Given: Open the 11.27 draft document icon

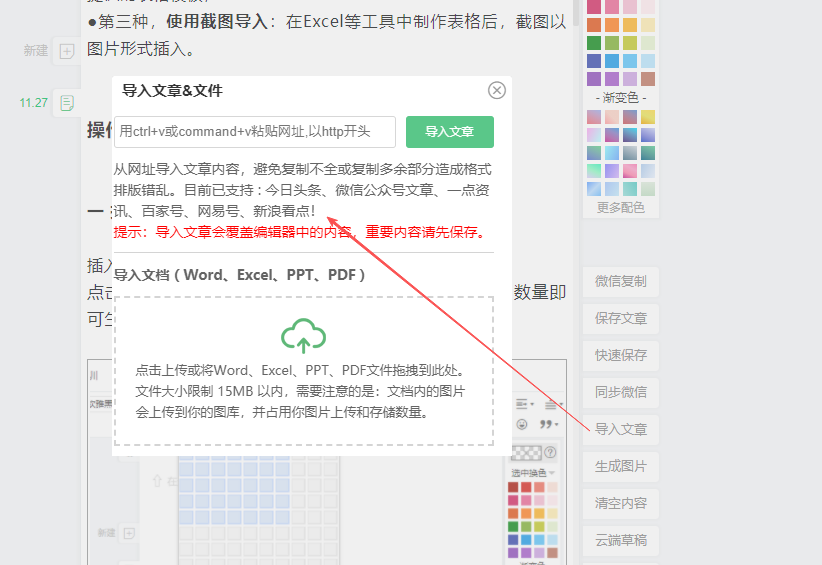Looking at the screenshot, I should pos(66,103).
